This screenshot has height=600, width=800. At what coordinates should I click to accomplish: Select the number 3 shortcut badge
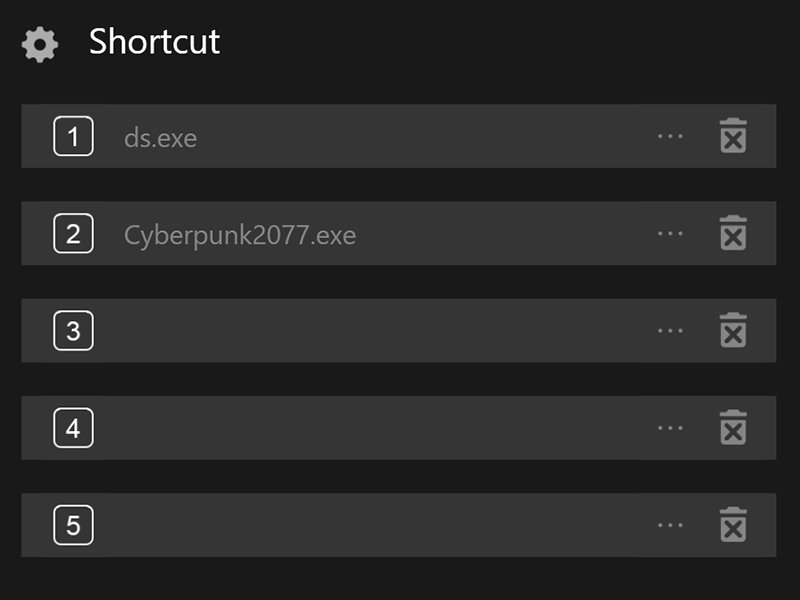click(73, 331)
